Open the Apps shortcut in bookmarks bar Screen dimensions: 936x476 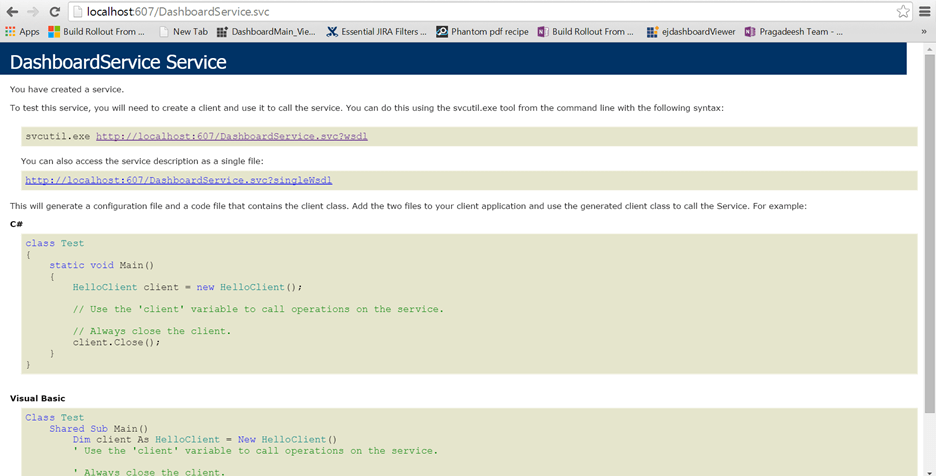22,32
